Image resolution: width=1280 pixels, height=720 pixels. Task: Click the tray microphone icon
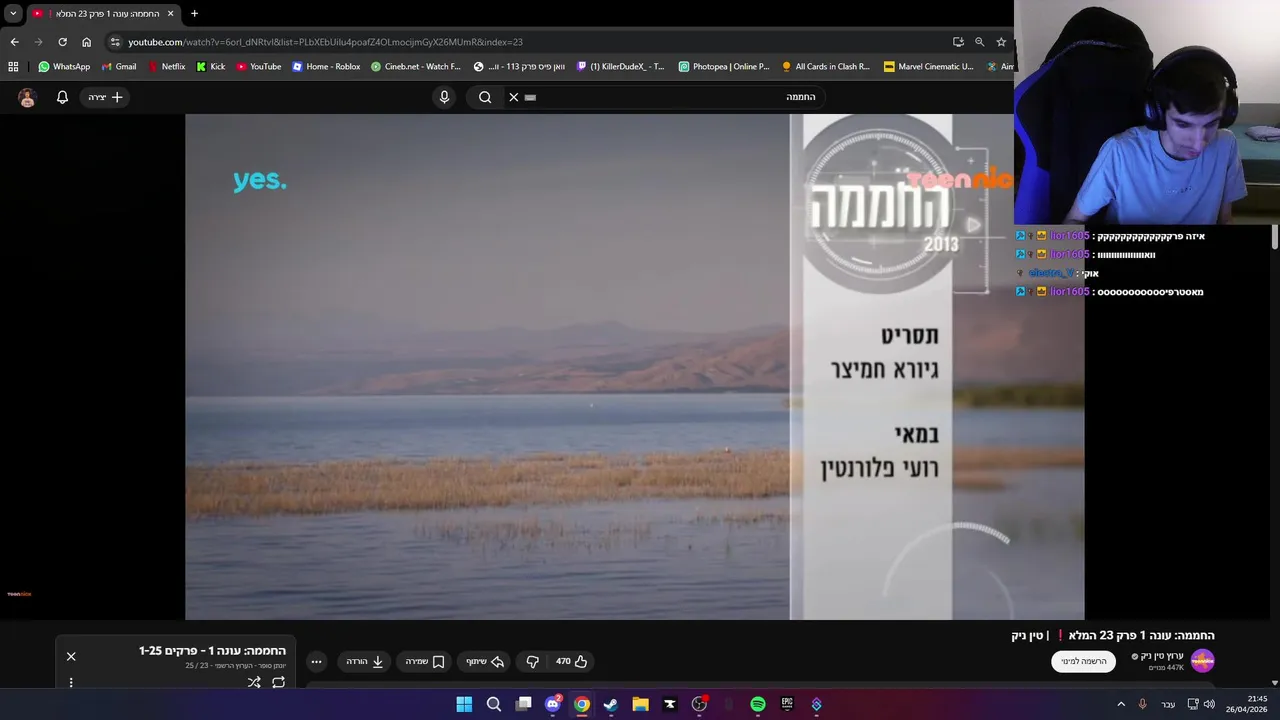pos(1143,704)
